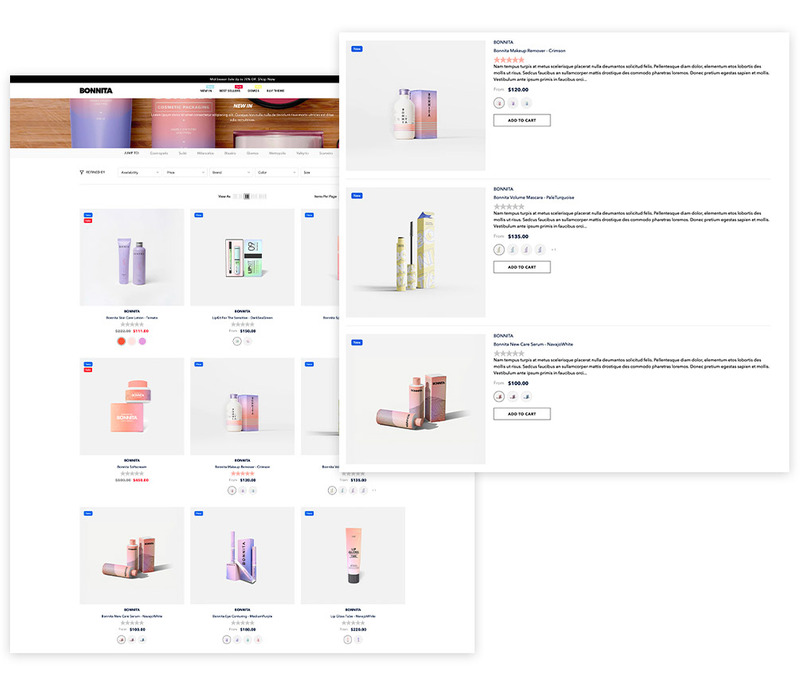Select a bottle variant icon under Volume Mascara
This screenshot has height=689, width=800.
[499, 249]
